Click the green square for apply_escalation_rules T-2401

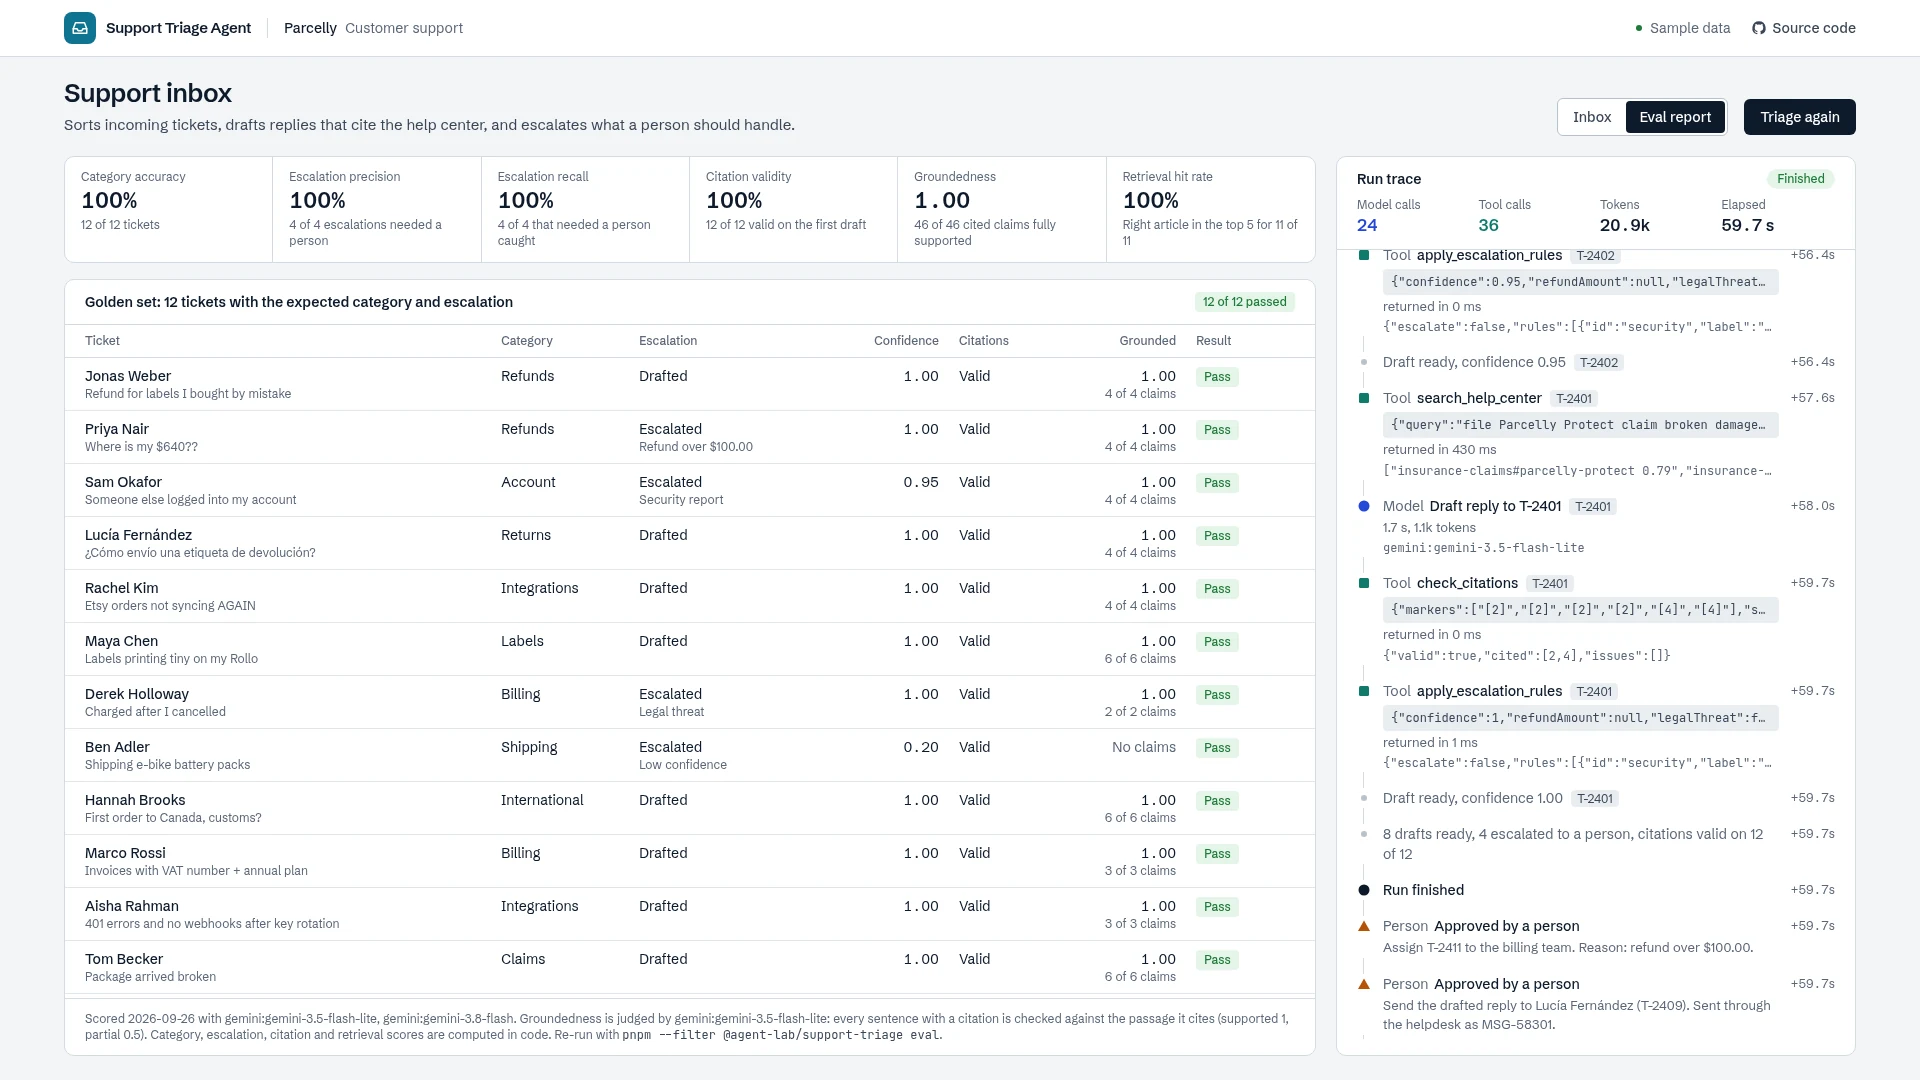tap(1364, 691)
